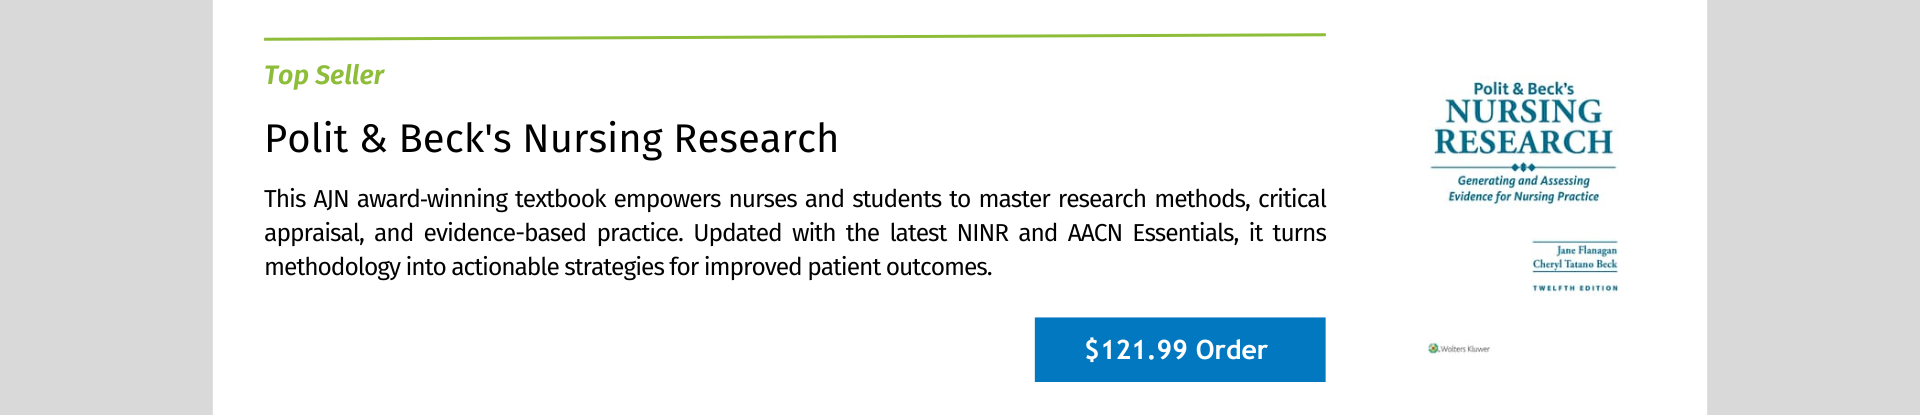The height and width of the screenshot is (415, 1920).
Task: Click the TWELFTH EDITION cover text
Action: click(1575, 288)
